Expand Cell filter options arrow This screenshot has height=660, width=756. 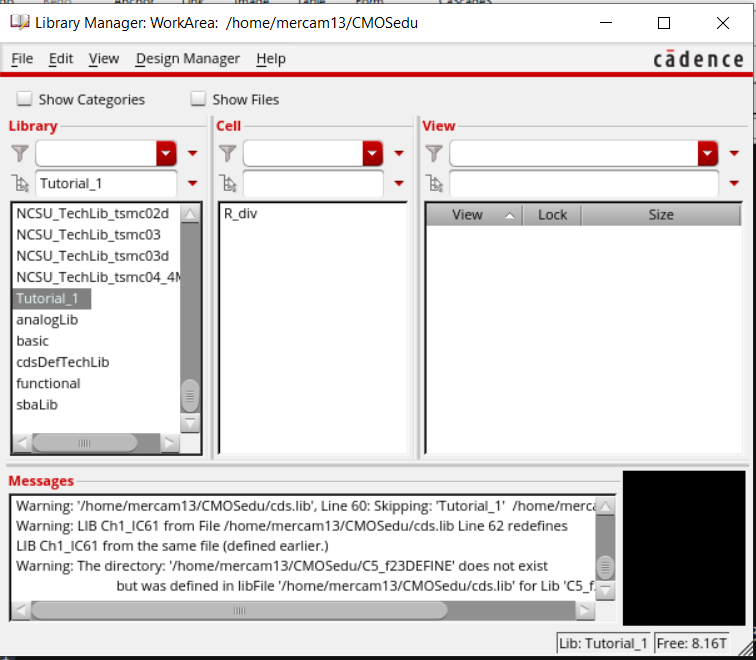click(x=399, y=153)
